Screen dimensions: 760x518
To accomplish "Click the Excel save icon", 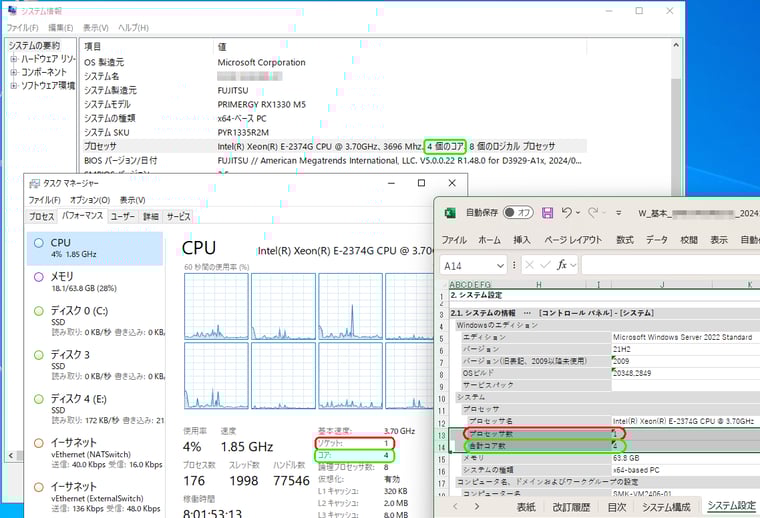I will (x=548, y=213).
